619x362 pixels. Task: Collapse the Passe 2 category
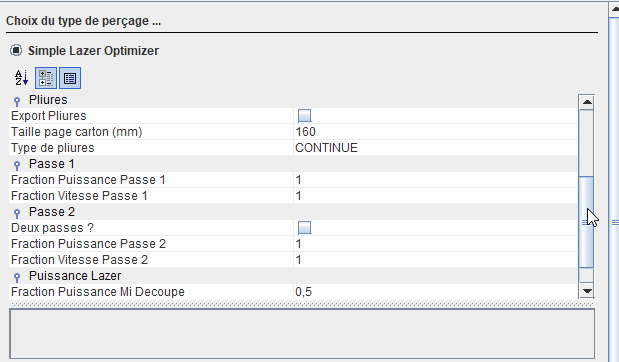click(17, 214)
